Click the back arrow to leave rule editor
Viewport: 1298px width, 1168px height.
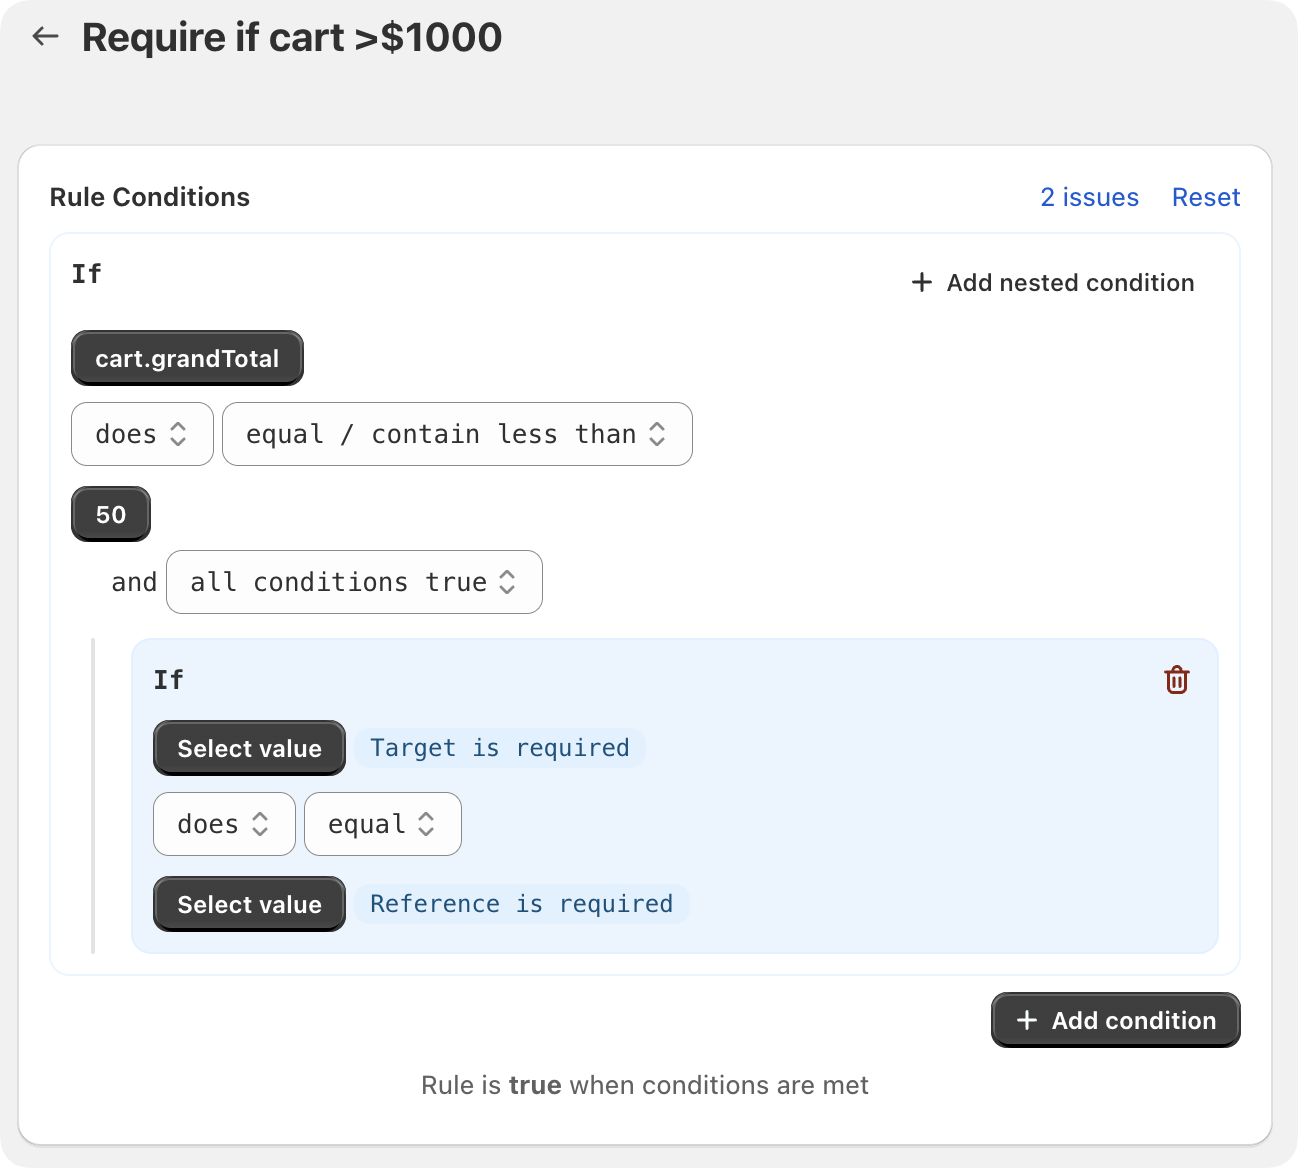(x=45, y=36)
